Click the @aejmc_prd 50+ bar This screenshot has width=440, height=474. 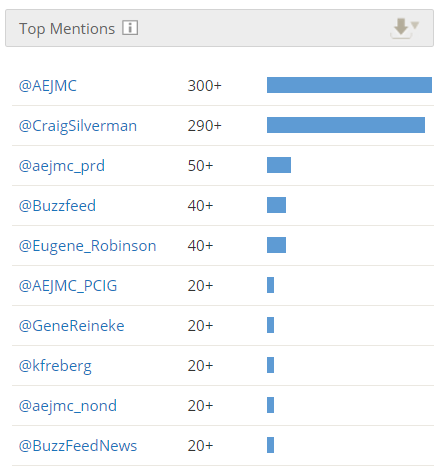279,165
